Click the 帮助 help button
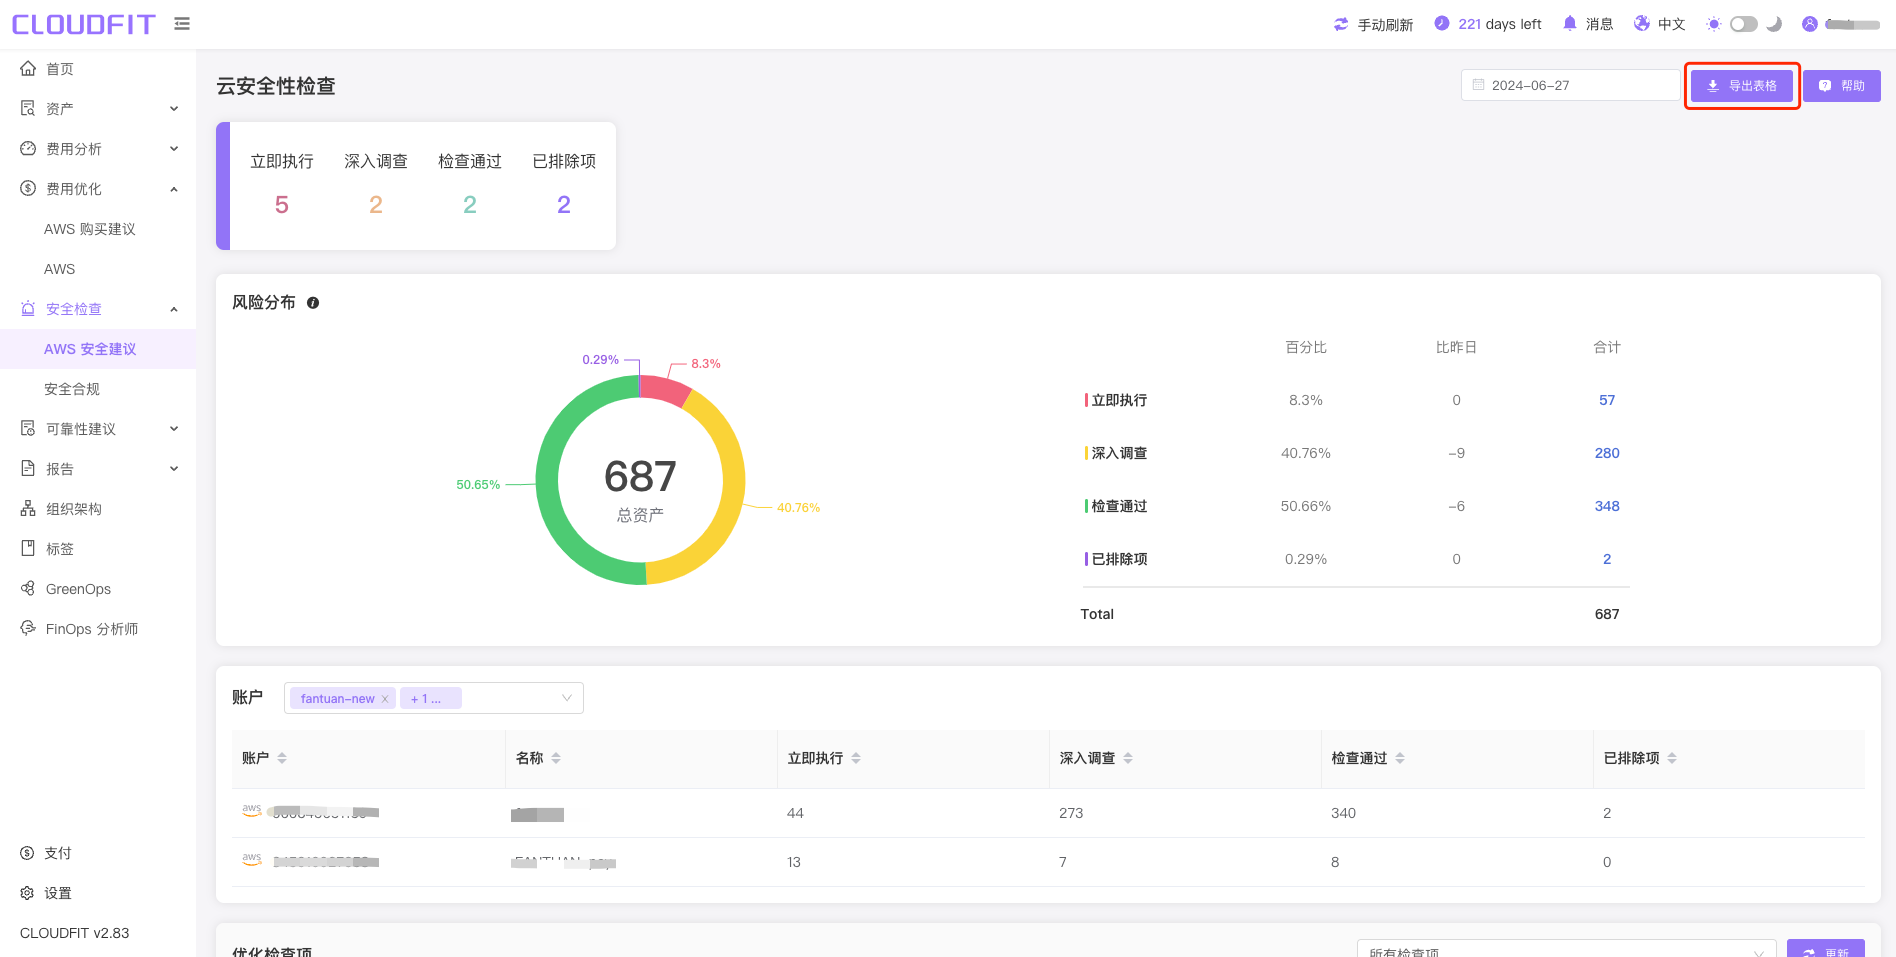 tap(1842, 86)
